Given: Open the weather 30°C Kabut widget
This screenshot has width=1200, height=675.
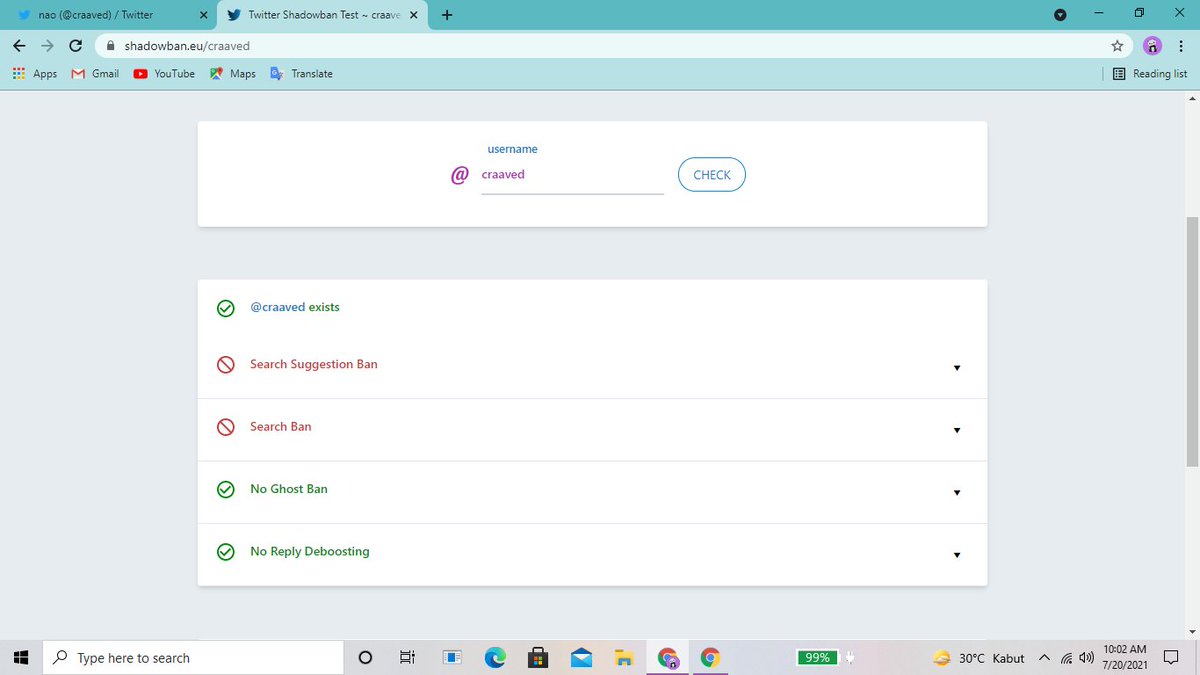Looking at the screenshot, I should click(x=979, y=658).
